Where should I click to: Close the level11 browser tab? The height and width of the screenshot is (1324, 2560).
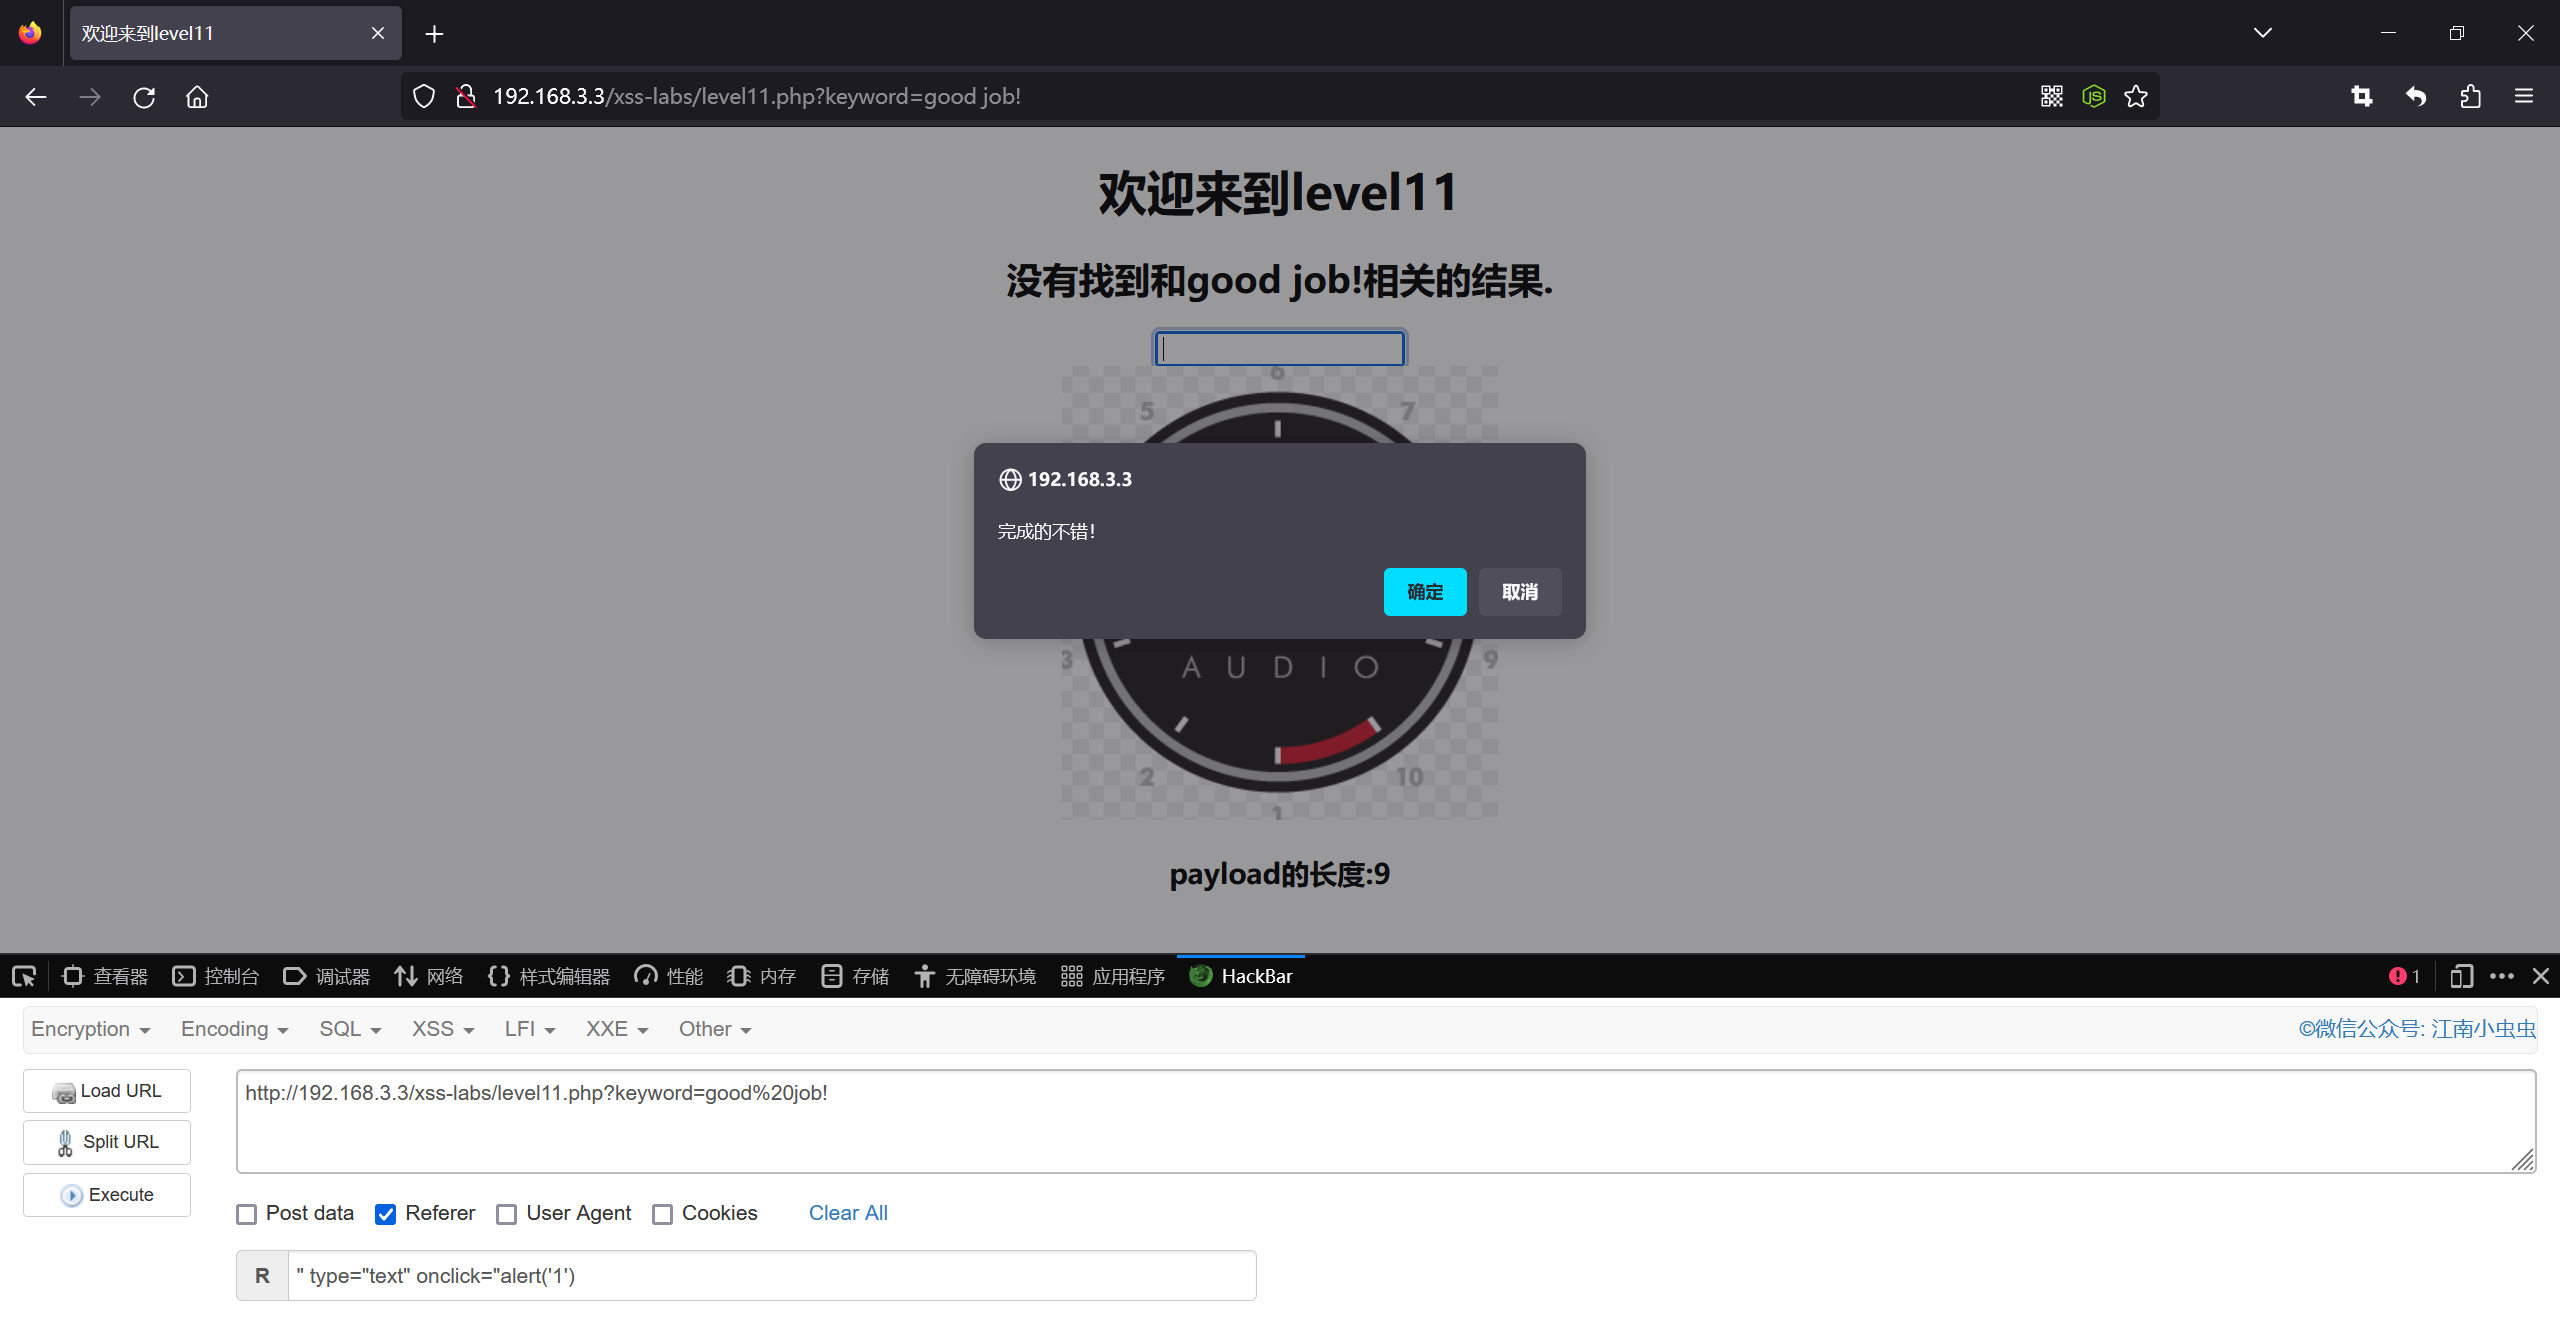(378, 33)
